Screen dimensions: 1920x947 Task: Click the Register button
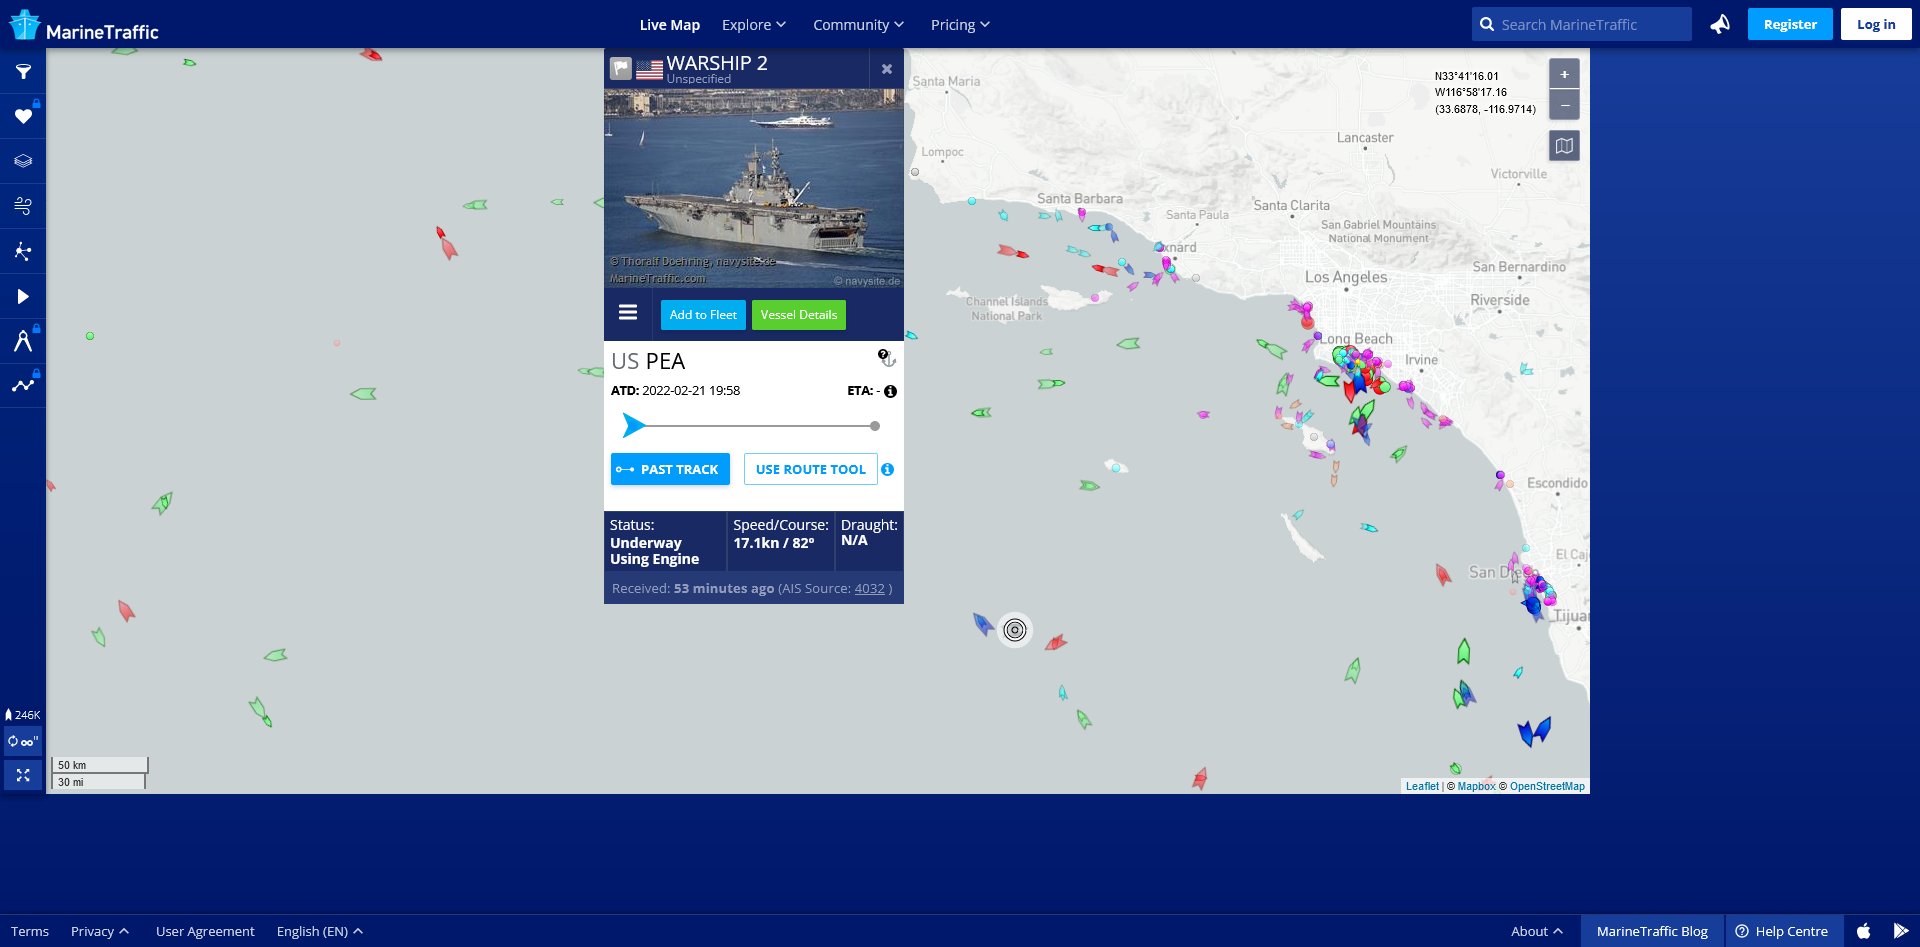pyautogui.click(x=1790, y=24)
